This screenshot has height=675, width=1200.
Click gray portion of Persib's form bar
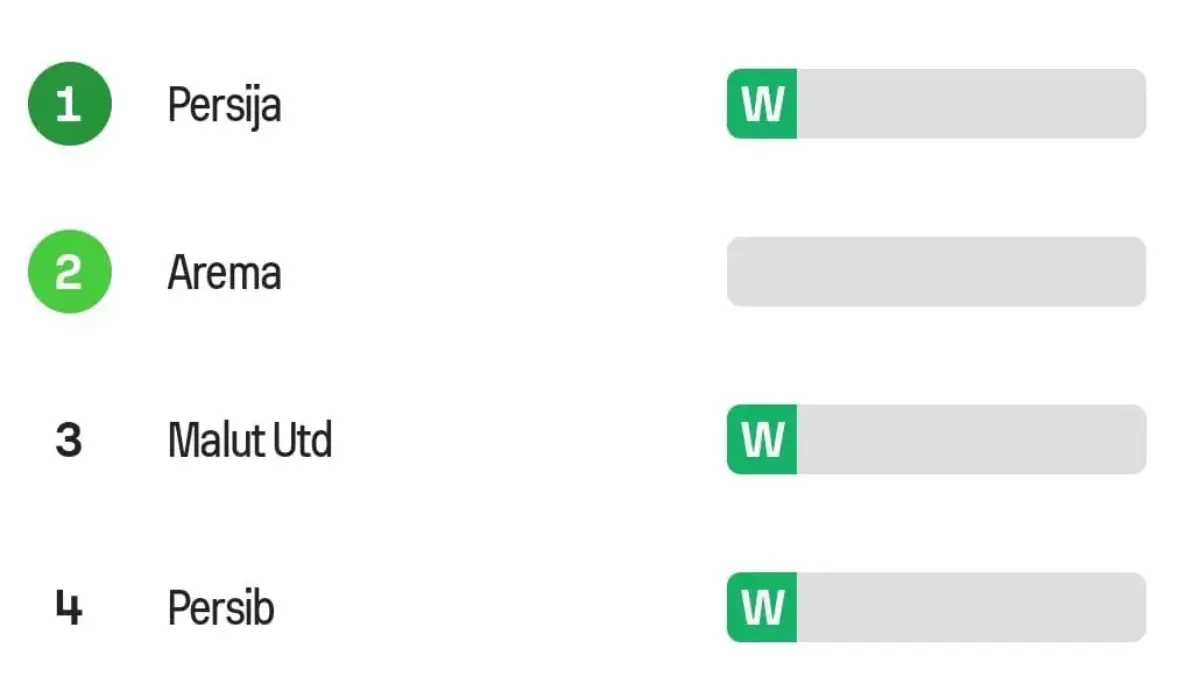click(x=971, y=608)
